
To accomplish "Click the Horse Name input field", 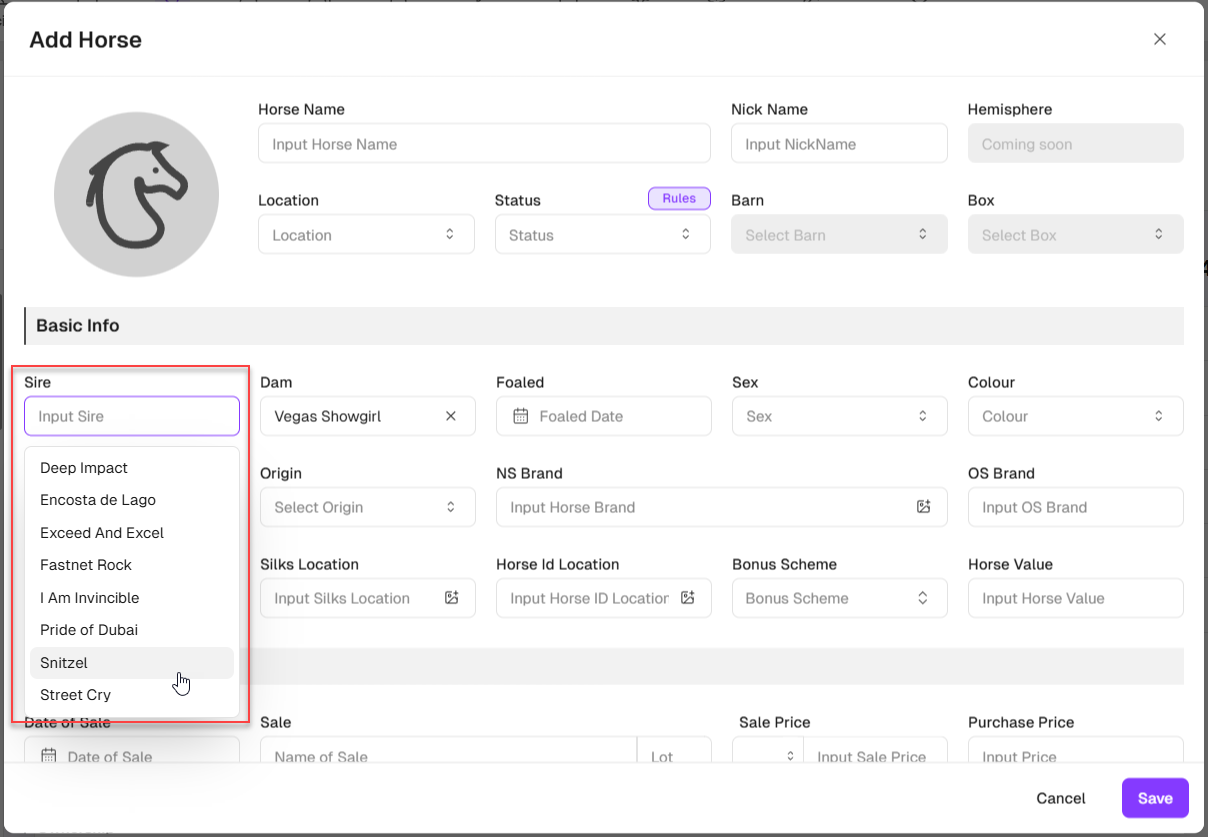I will coord(484,144).
